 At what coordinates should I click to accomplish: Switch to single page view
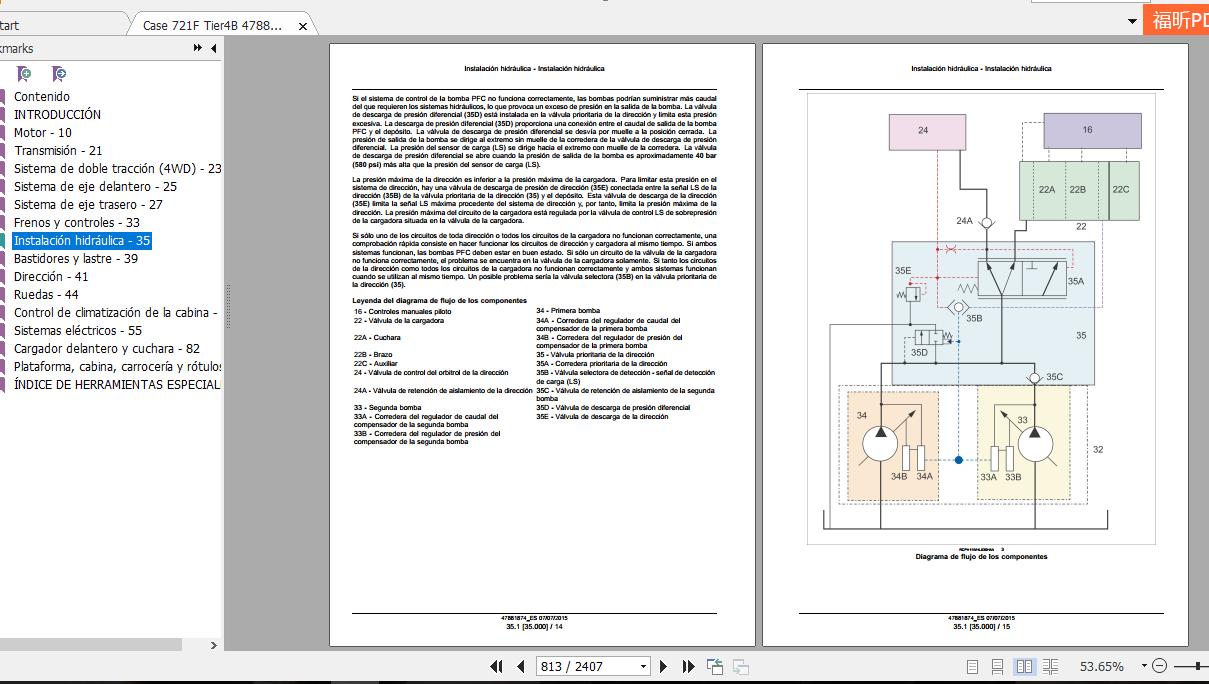pos(972,666)
